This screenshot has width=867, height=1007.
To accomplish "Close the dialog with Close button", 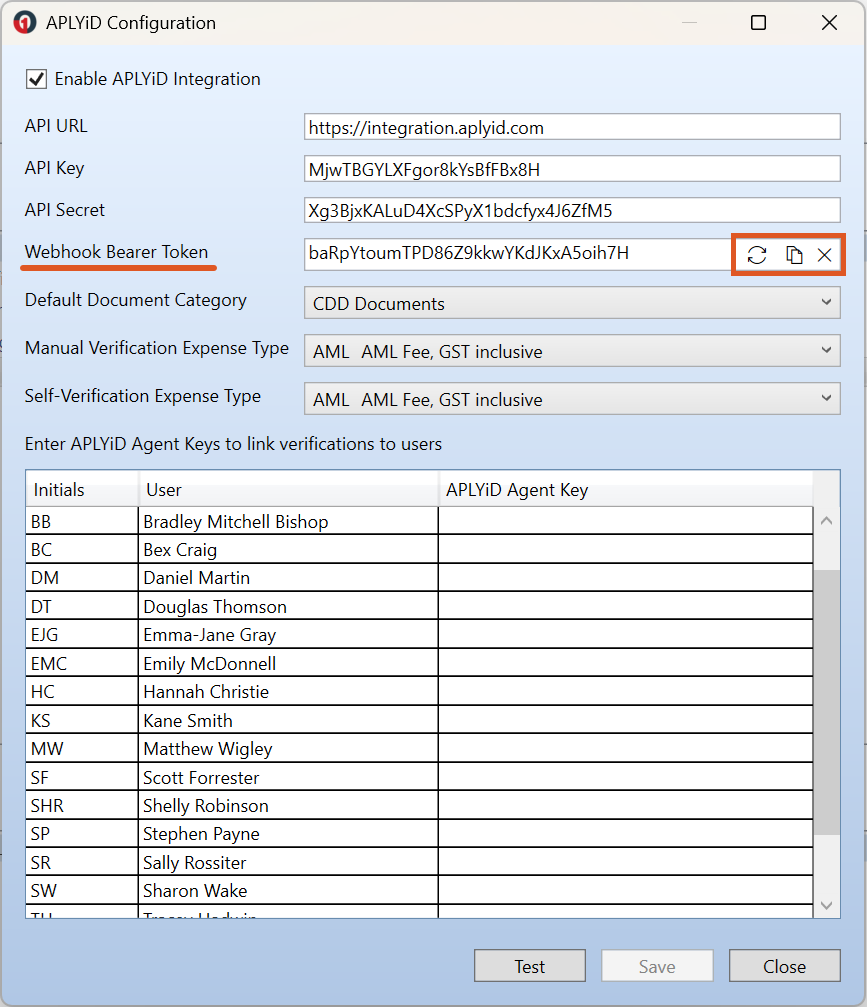I will 785,966.
